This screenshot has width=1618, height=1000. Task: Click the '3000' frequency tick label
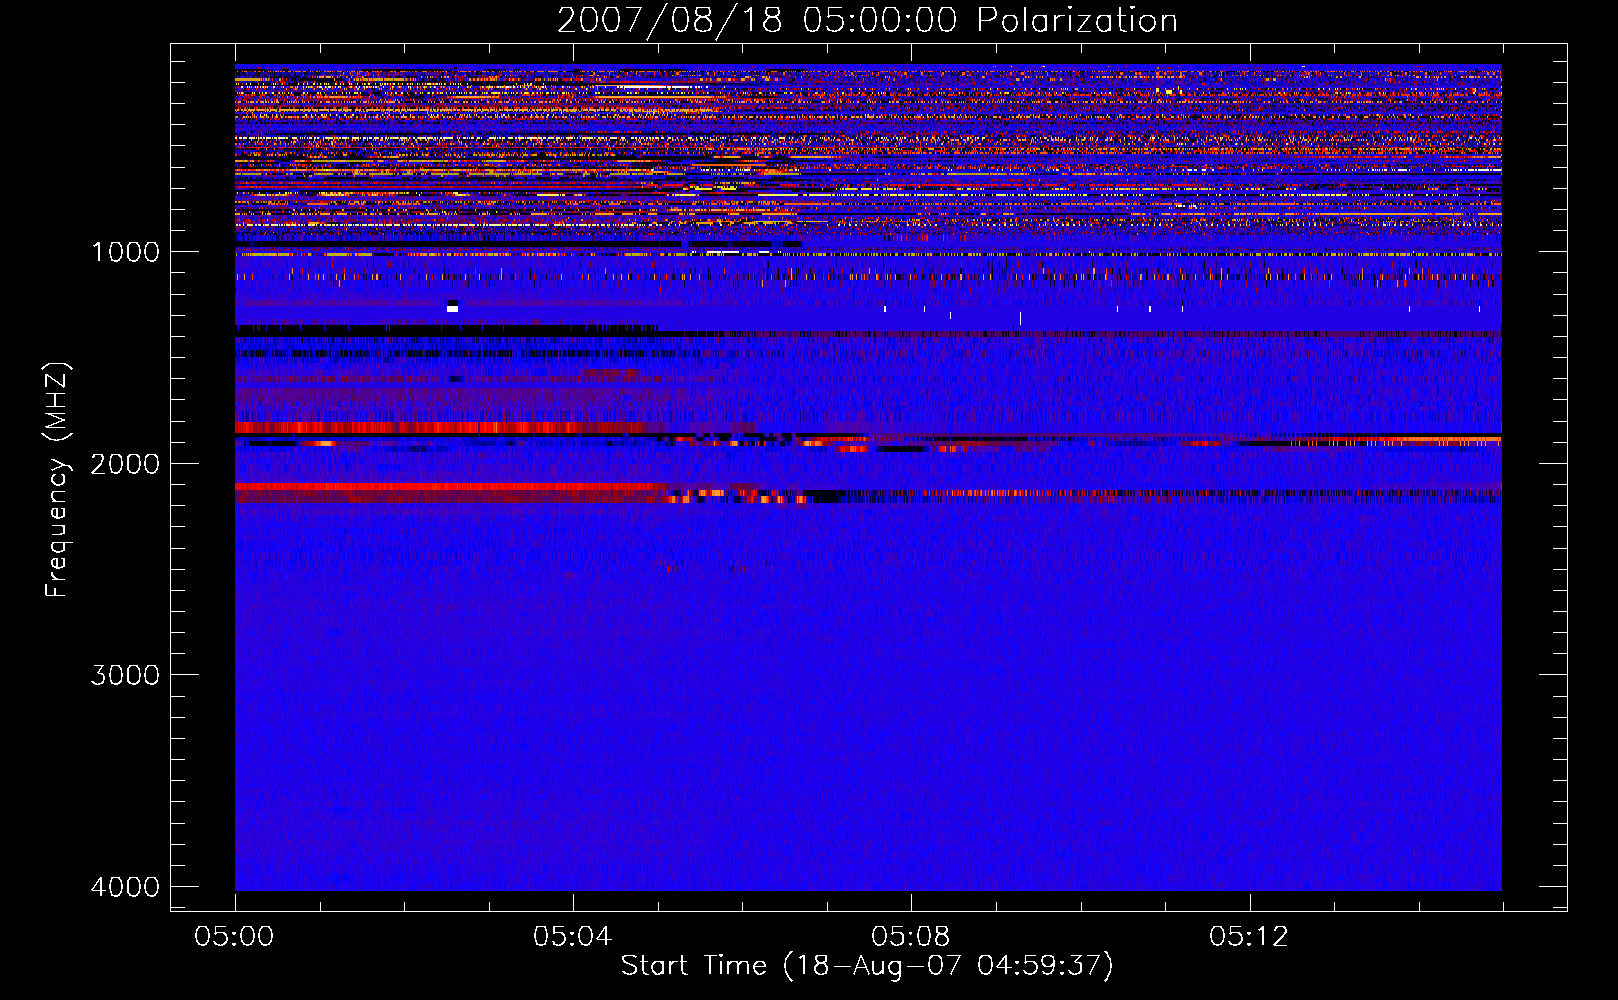tap(125, 675)
